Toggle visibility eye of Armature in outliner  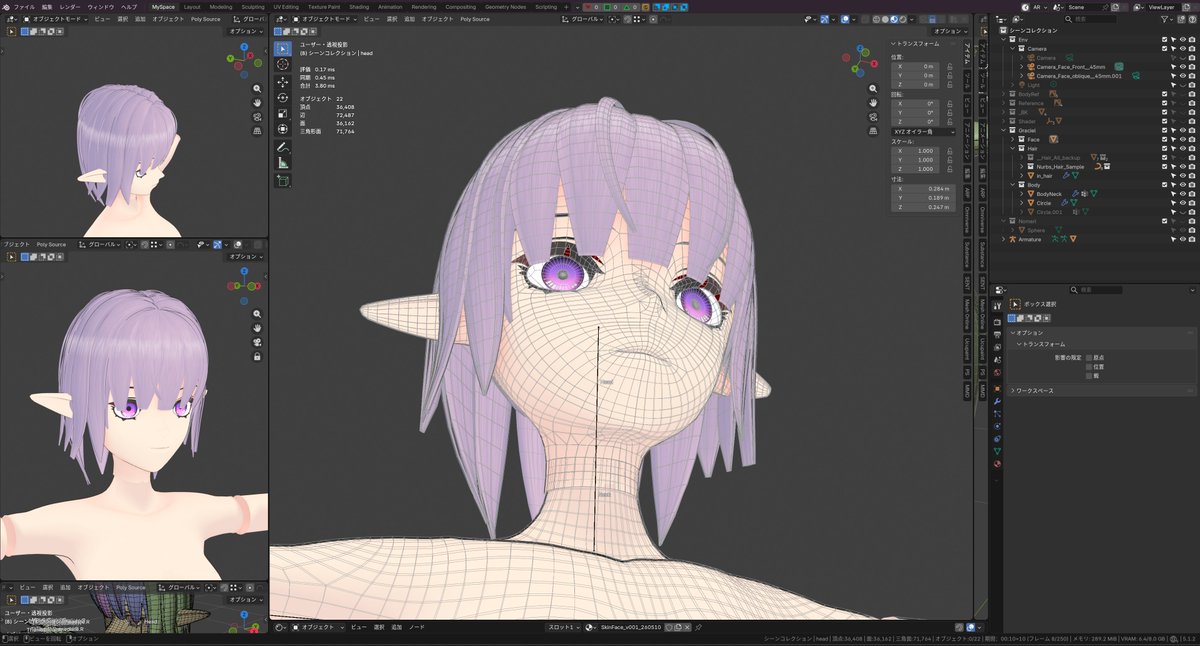click(1183, 239)
